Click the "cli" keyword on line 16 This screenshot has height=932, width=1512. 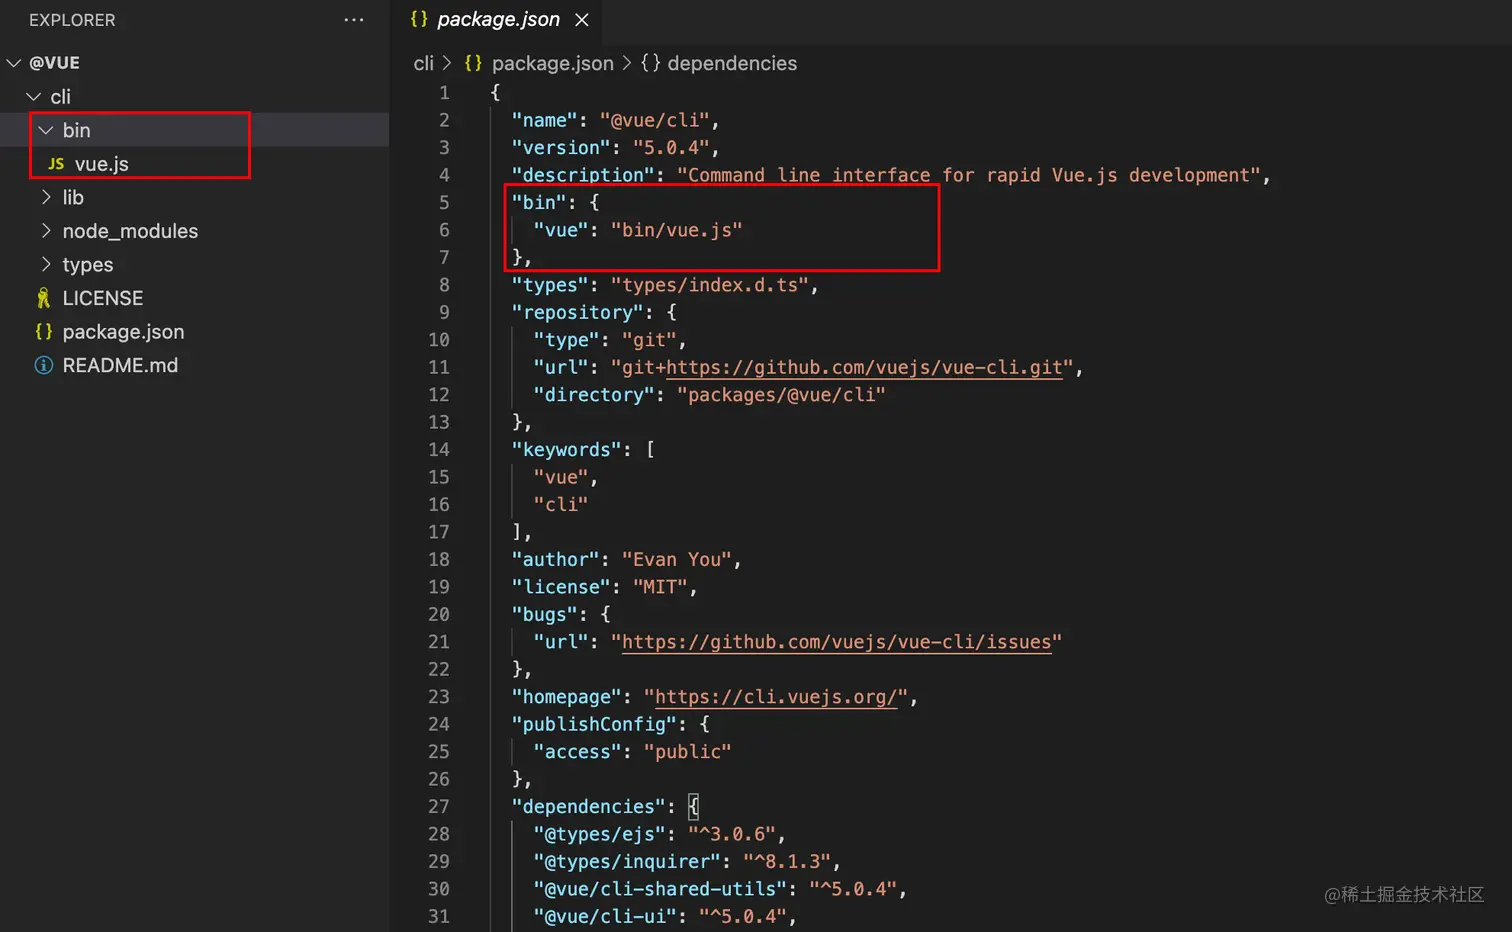561,505
